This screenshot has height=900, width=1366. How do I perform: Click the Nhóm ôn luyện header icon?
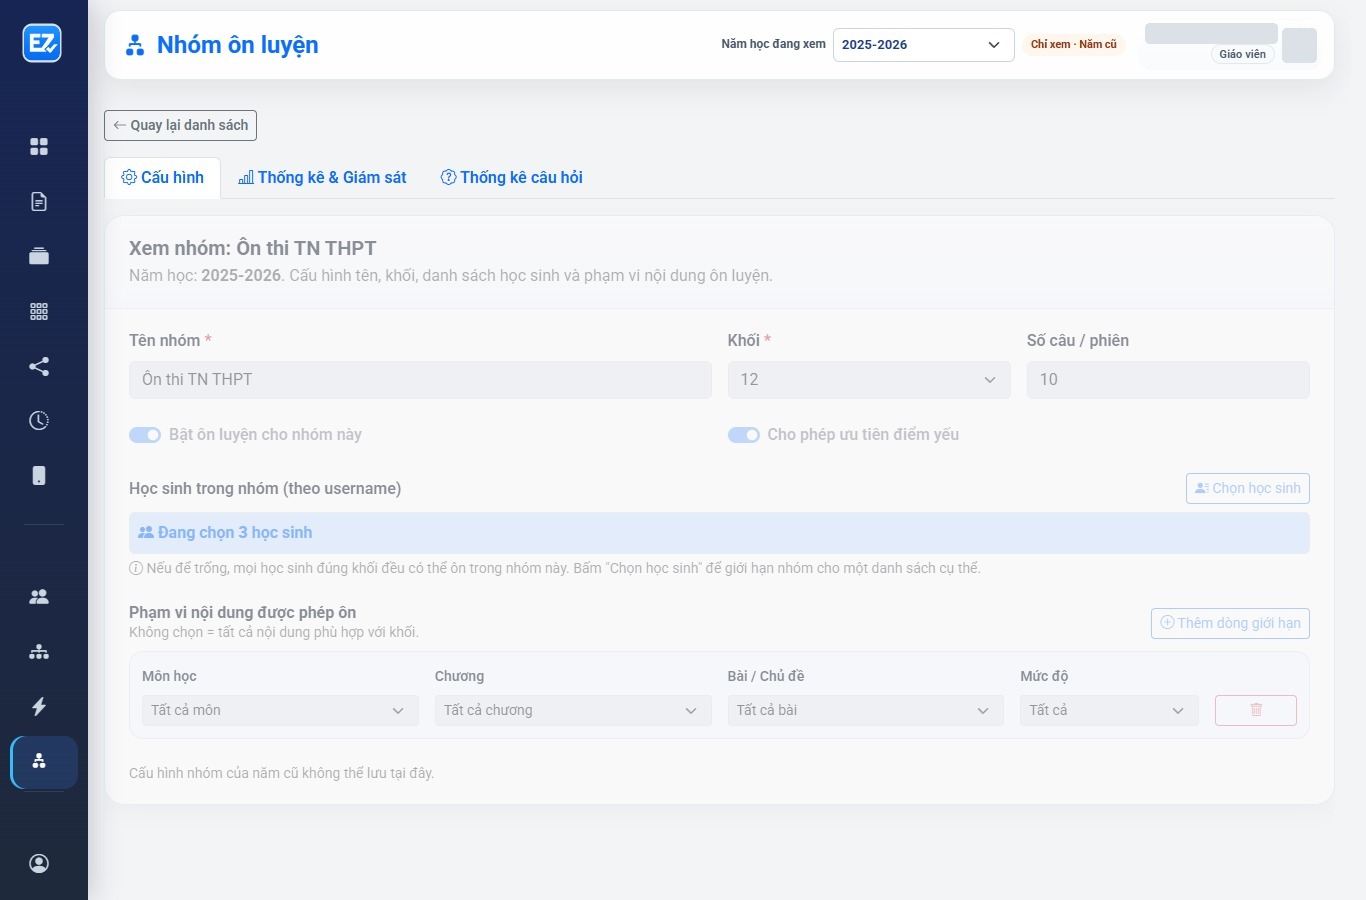coord(135,45)
